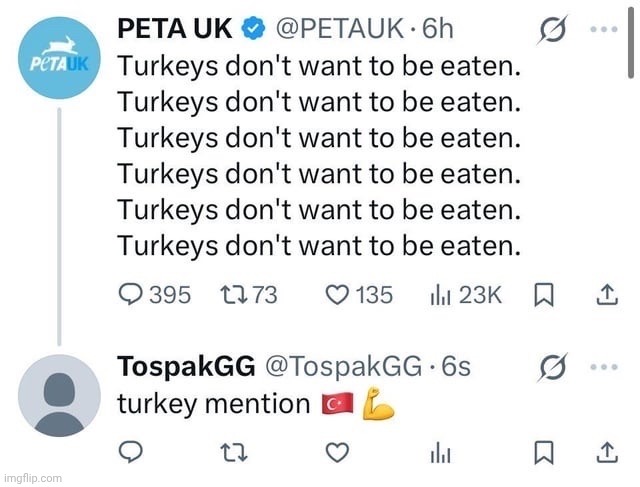This screenshot has width=640, height=487.
Task: Like the PETA UK tweet
Action: coord(339,295)
